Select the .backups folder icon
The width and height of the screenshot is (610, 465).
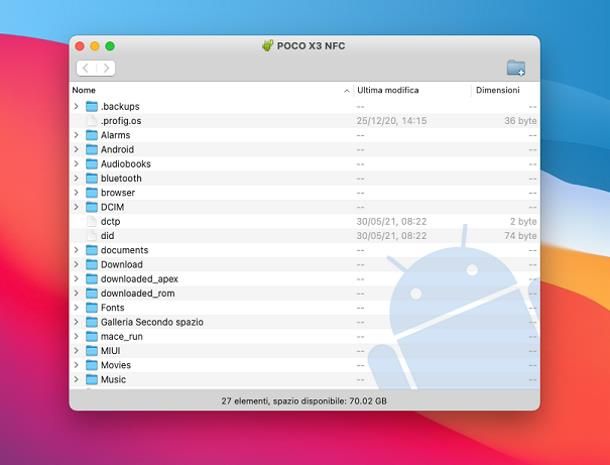click(x=91, y=106)
